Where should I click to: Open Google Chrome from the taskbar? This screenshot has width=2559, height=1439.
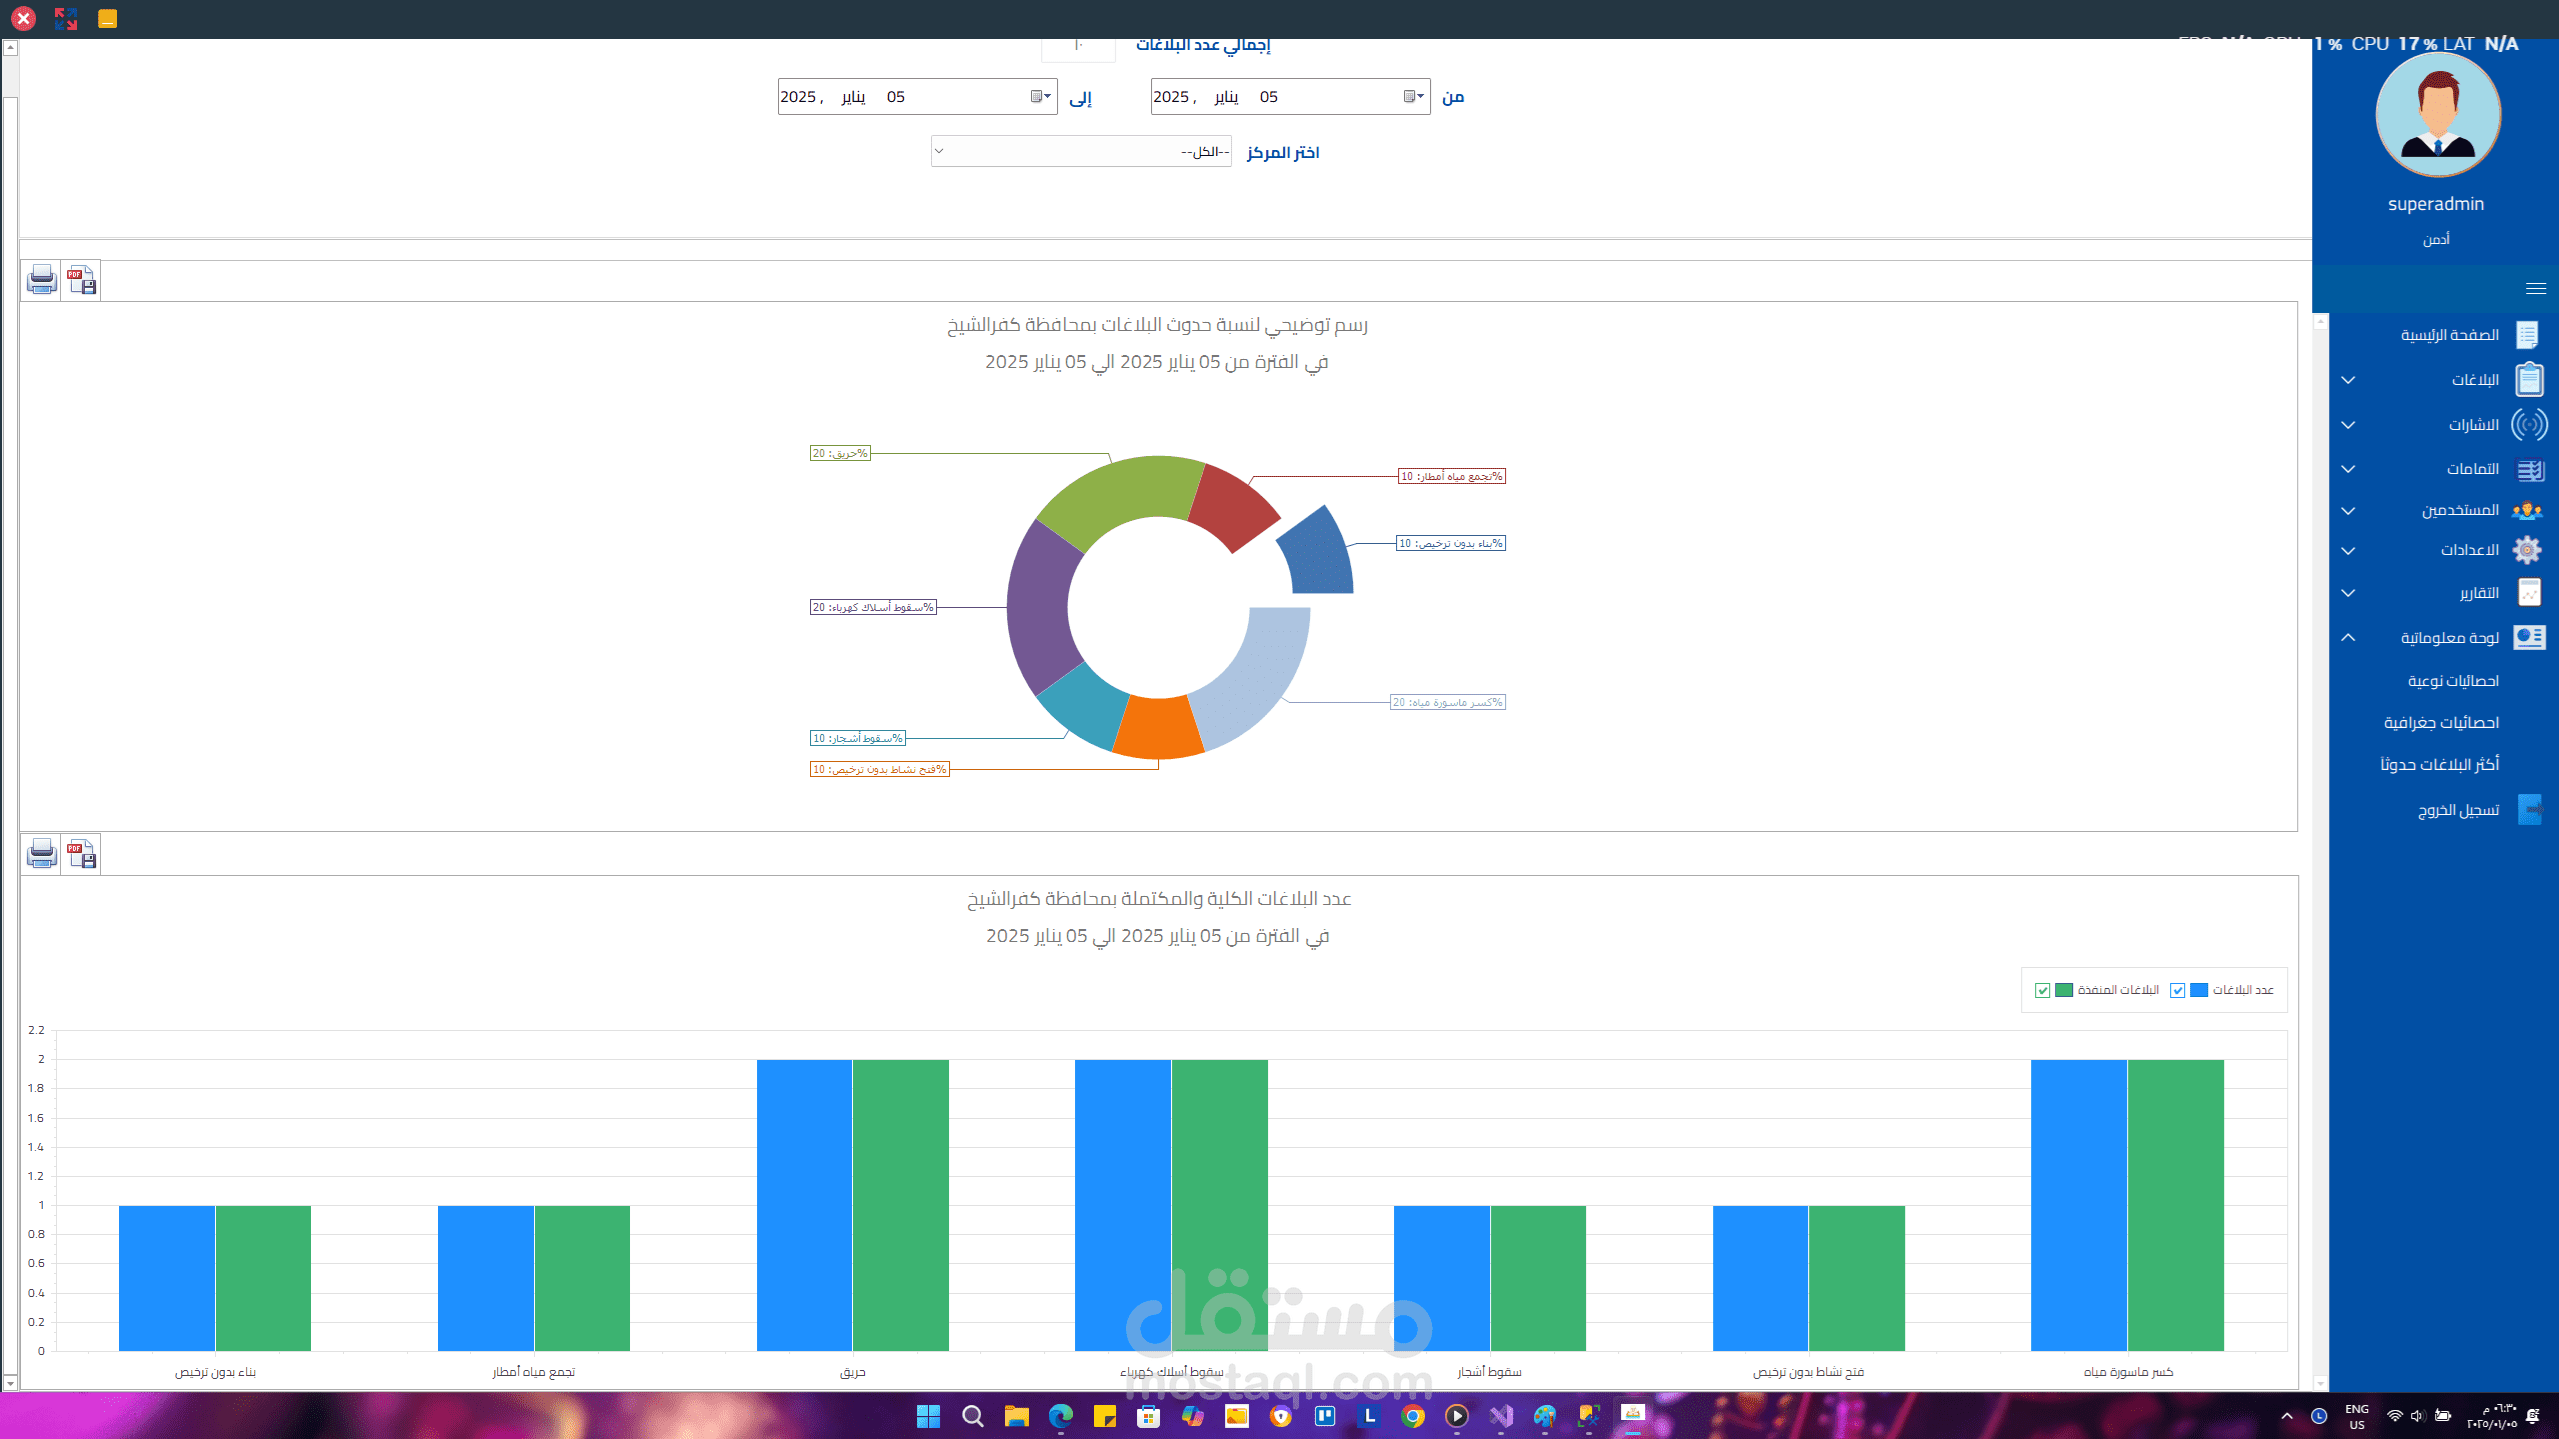tap(1412, 1416)
